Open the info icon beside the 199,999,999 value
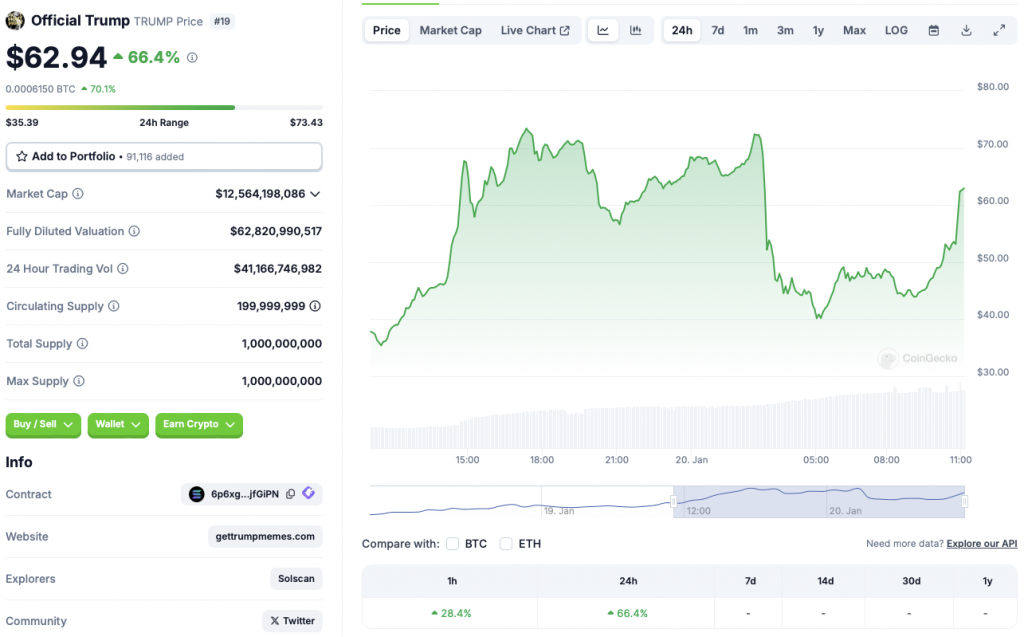 tap(315, 306)
